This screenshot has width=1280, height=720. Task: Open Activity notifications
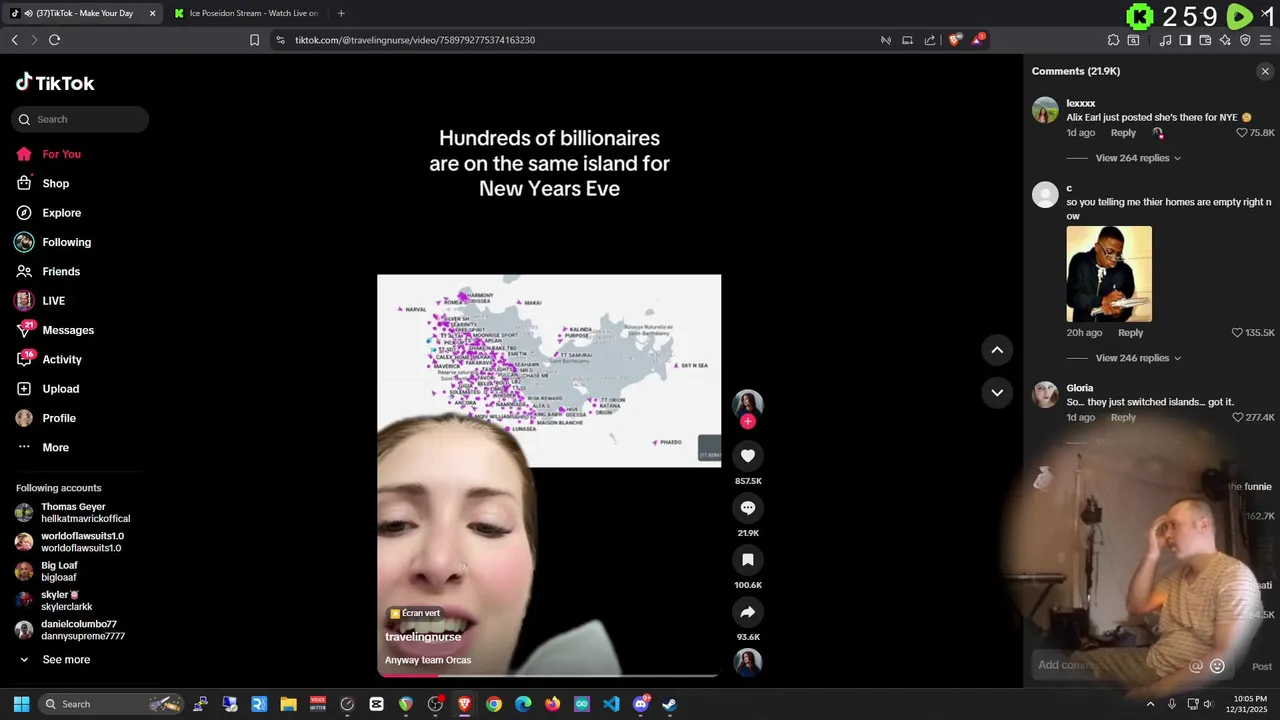[49, 359]
